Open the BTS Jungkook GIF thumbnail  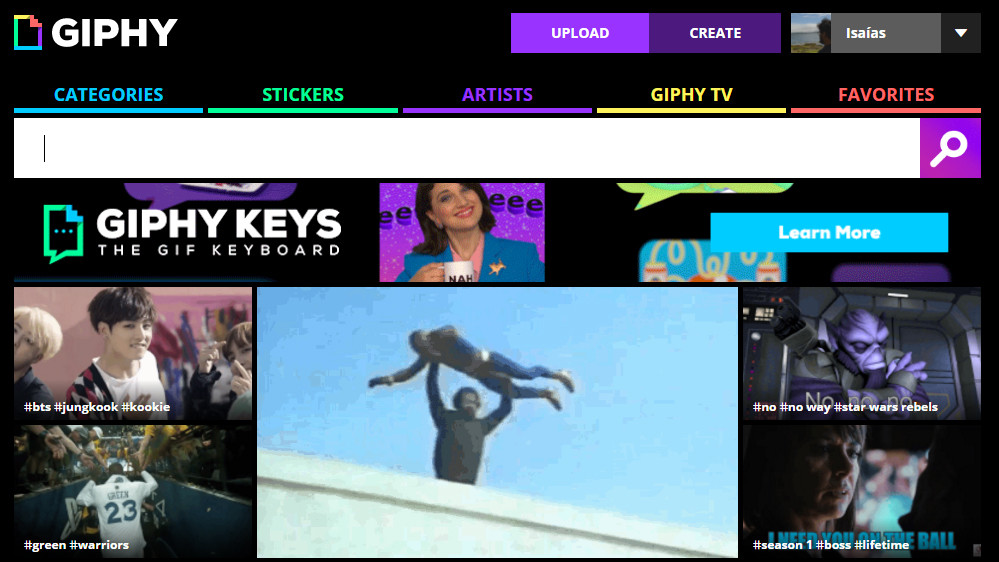click(x=133, y=353)
